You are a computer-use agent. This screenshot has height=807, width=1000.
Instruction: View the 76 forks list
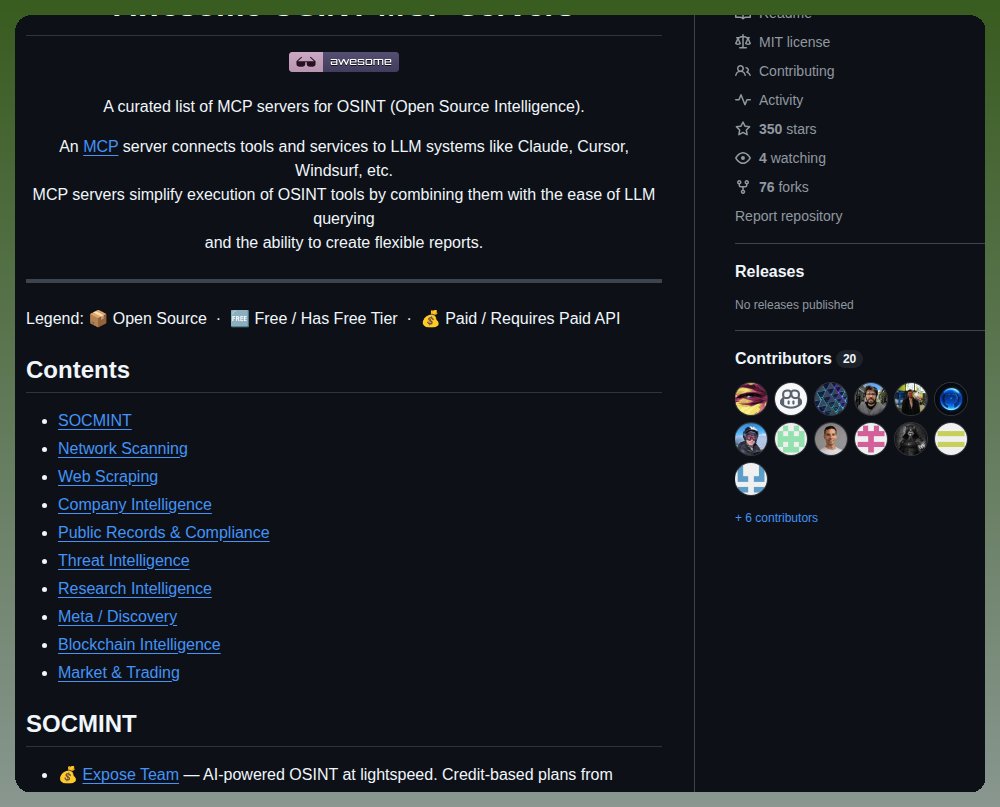coord(784,187)
